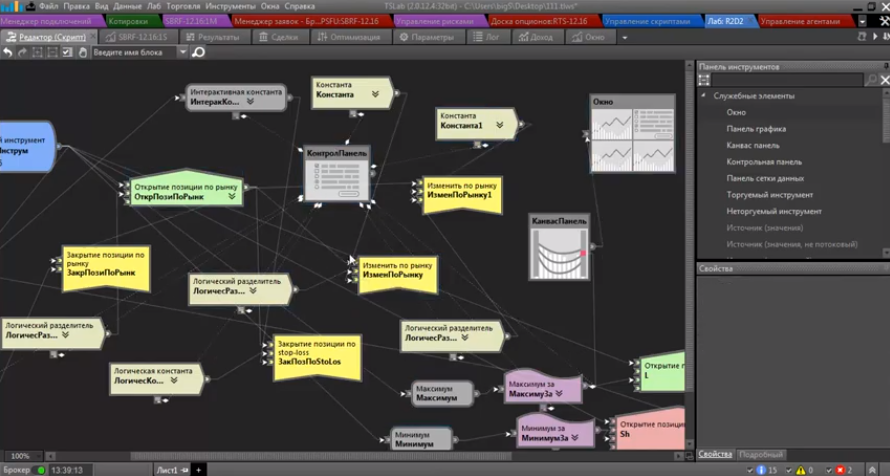Open the overflow arrow after the Окно tab

coord(624,37)
